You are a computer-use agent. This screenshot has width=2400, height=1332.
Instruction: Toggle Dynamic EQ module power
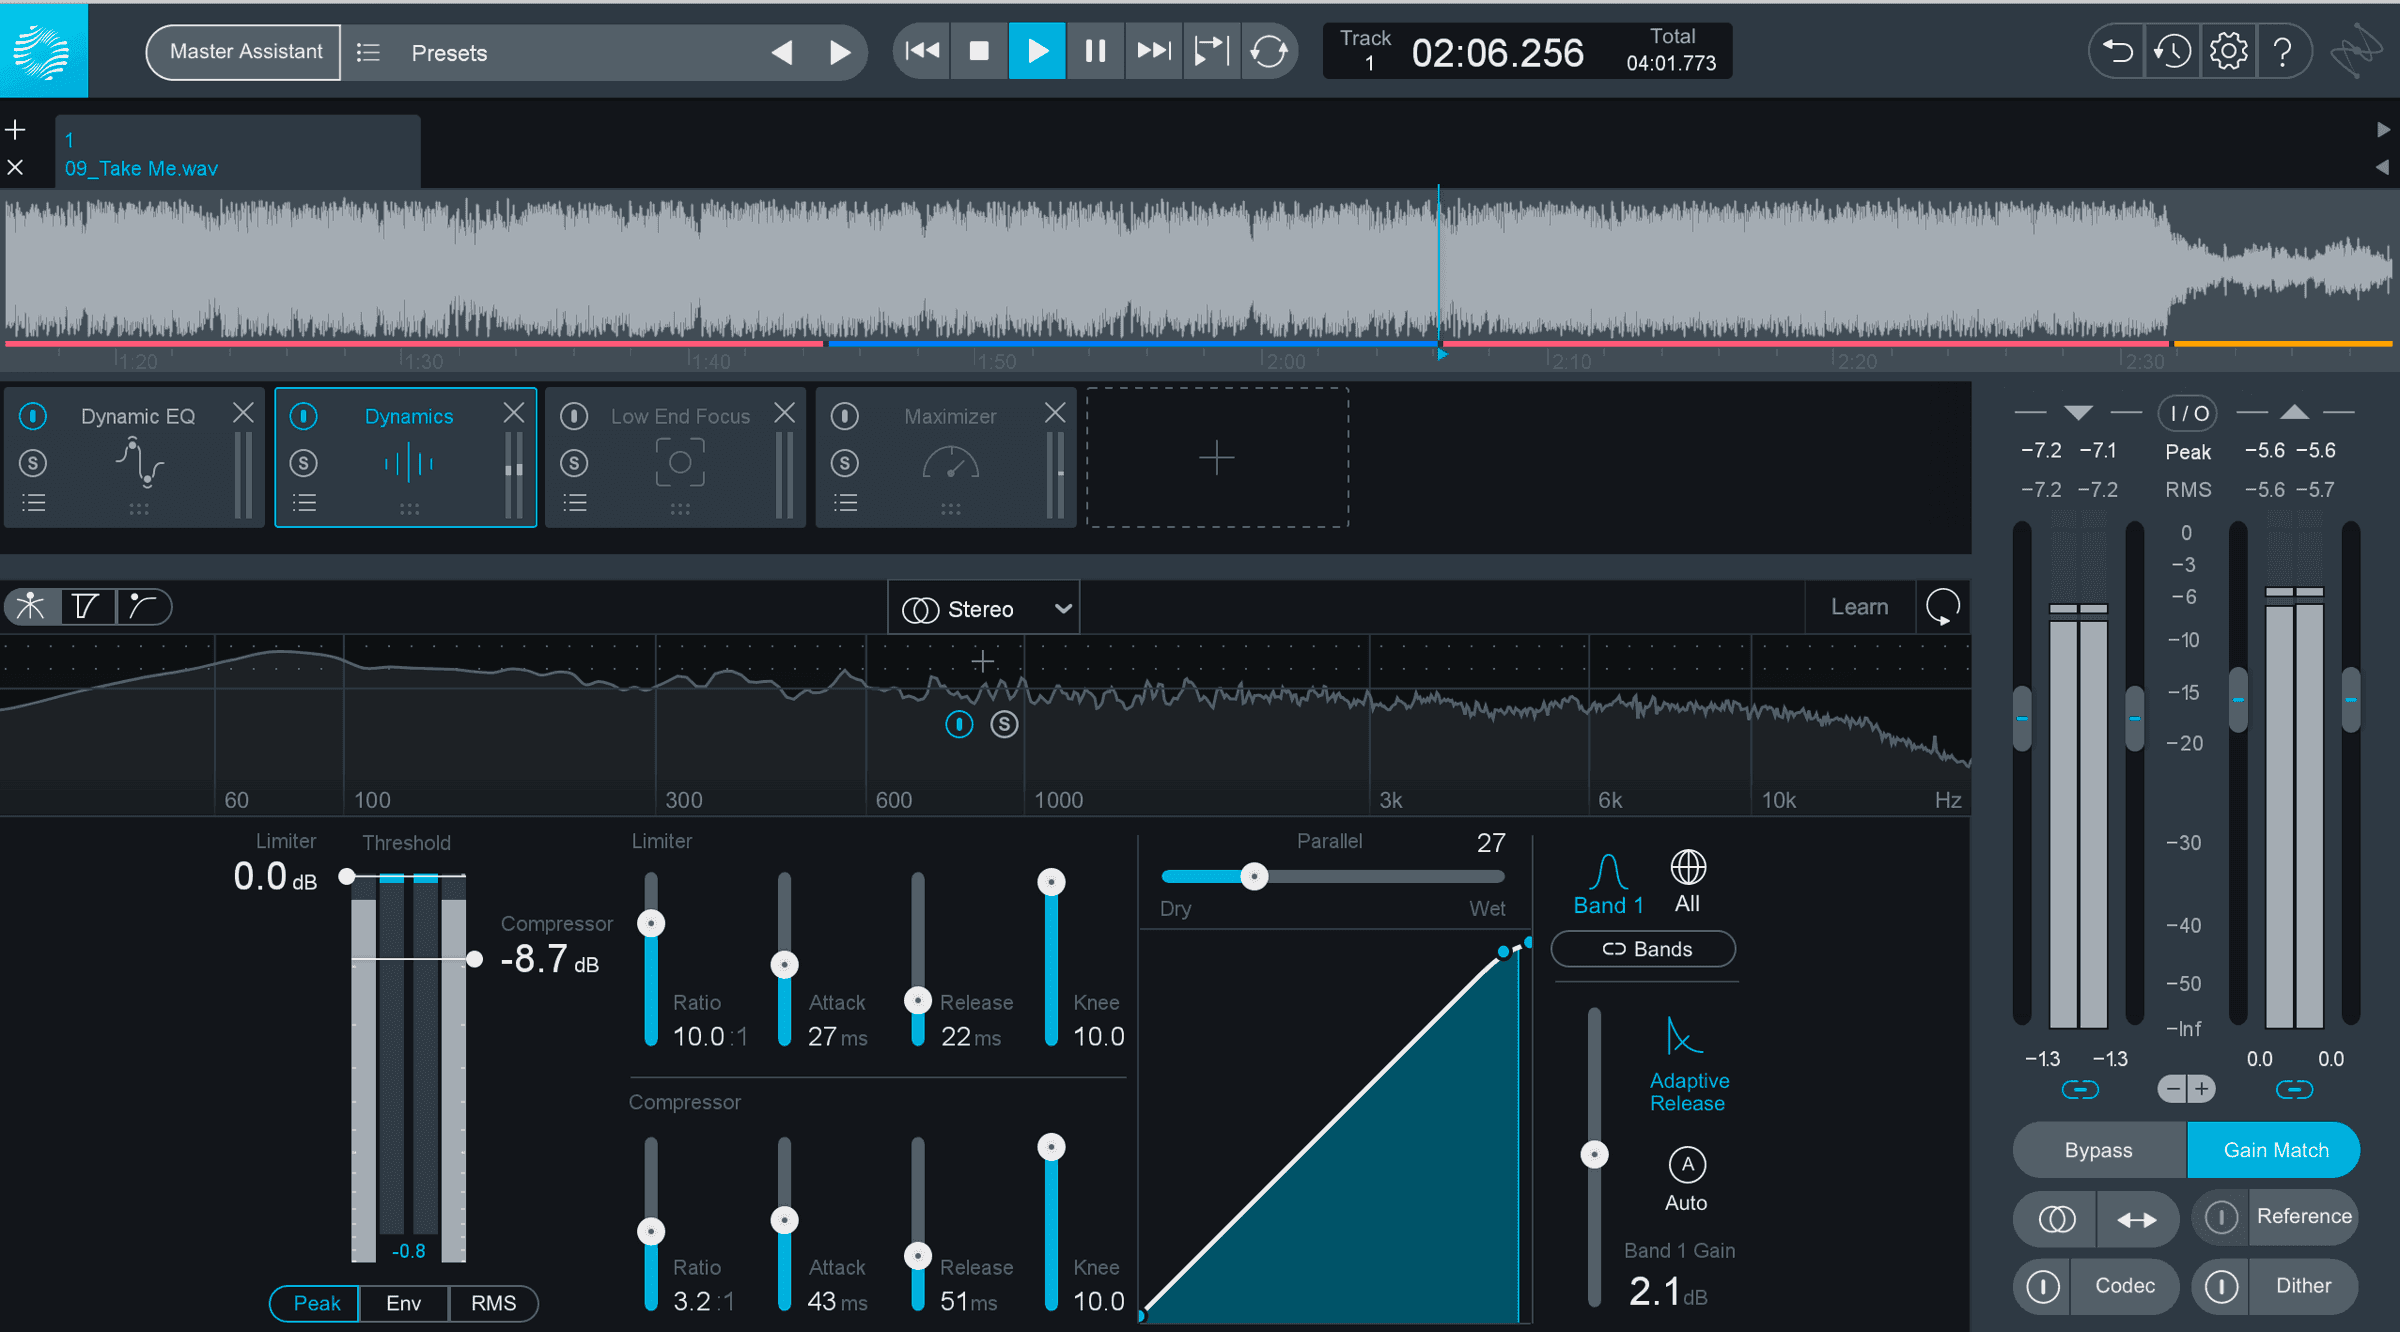point(33,415)
